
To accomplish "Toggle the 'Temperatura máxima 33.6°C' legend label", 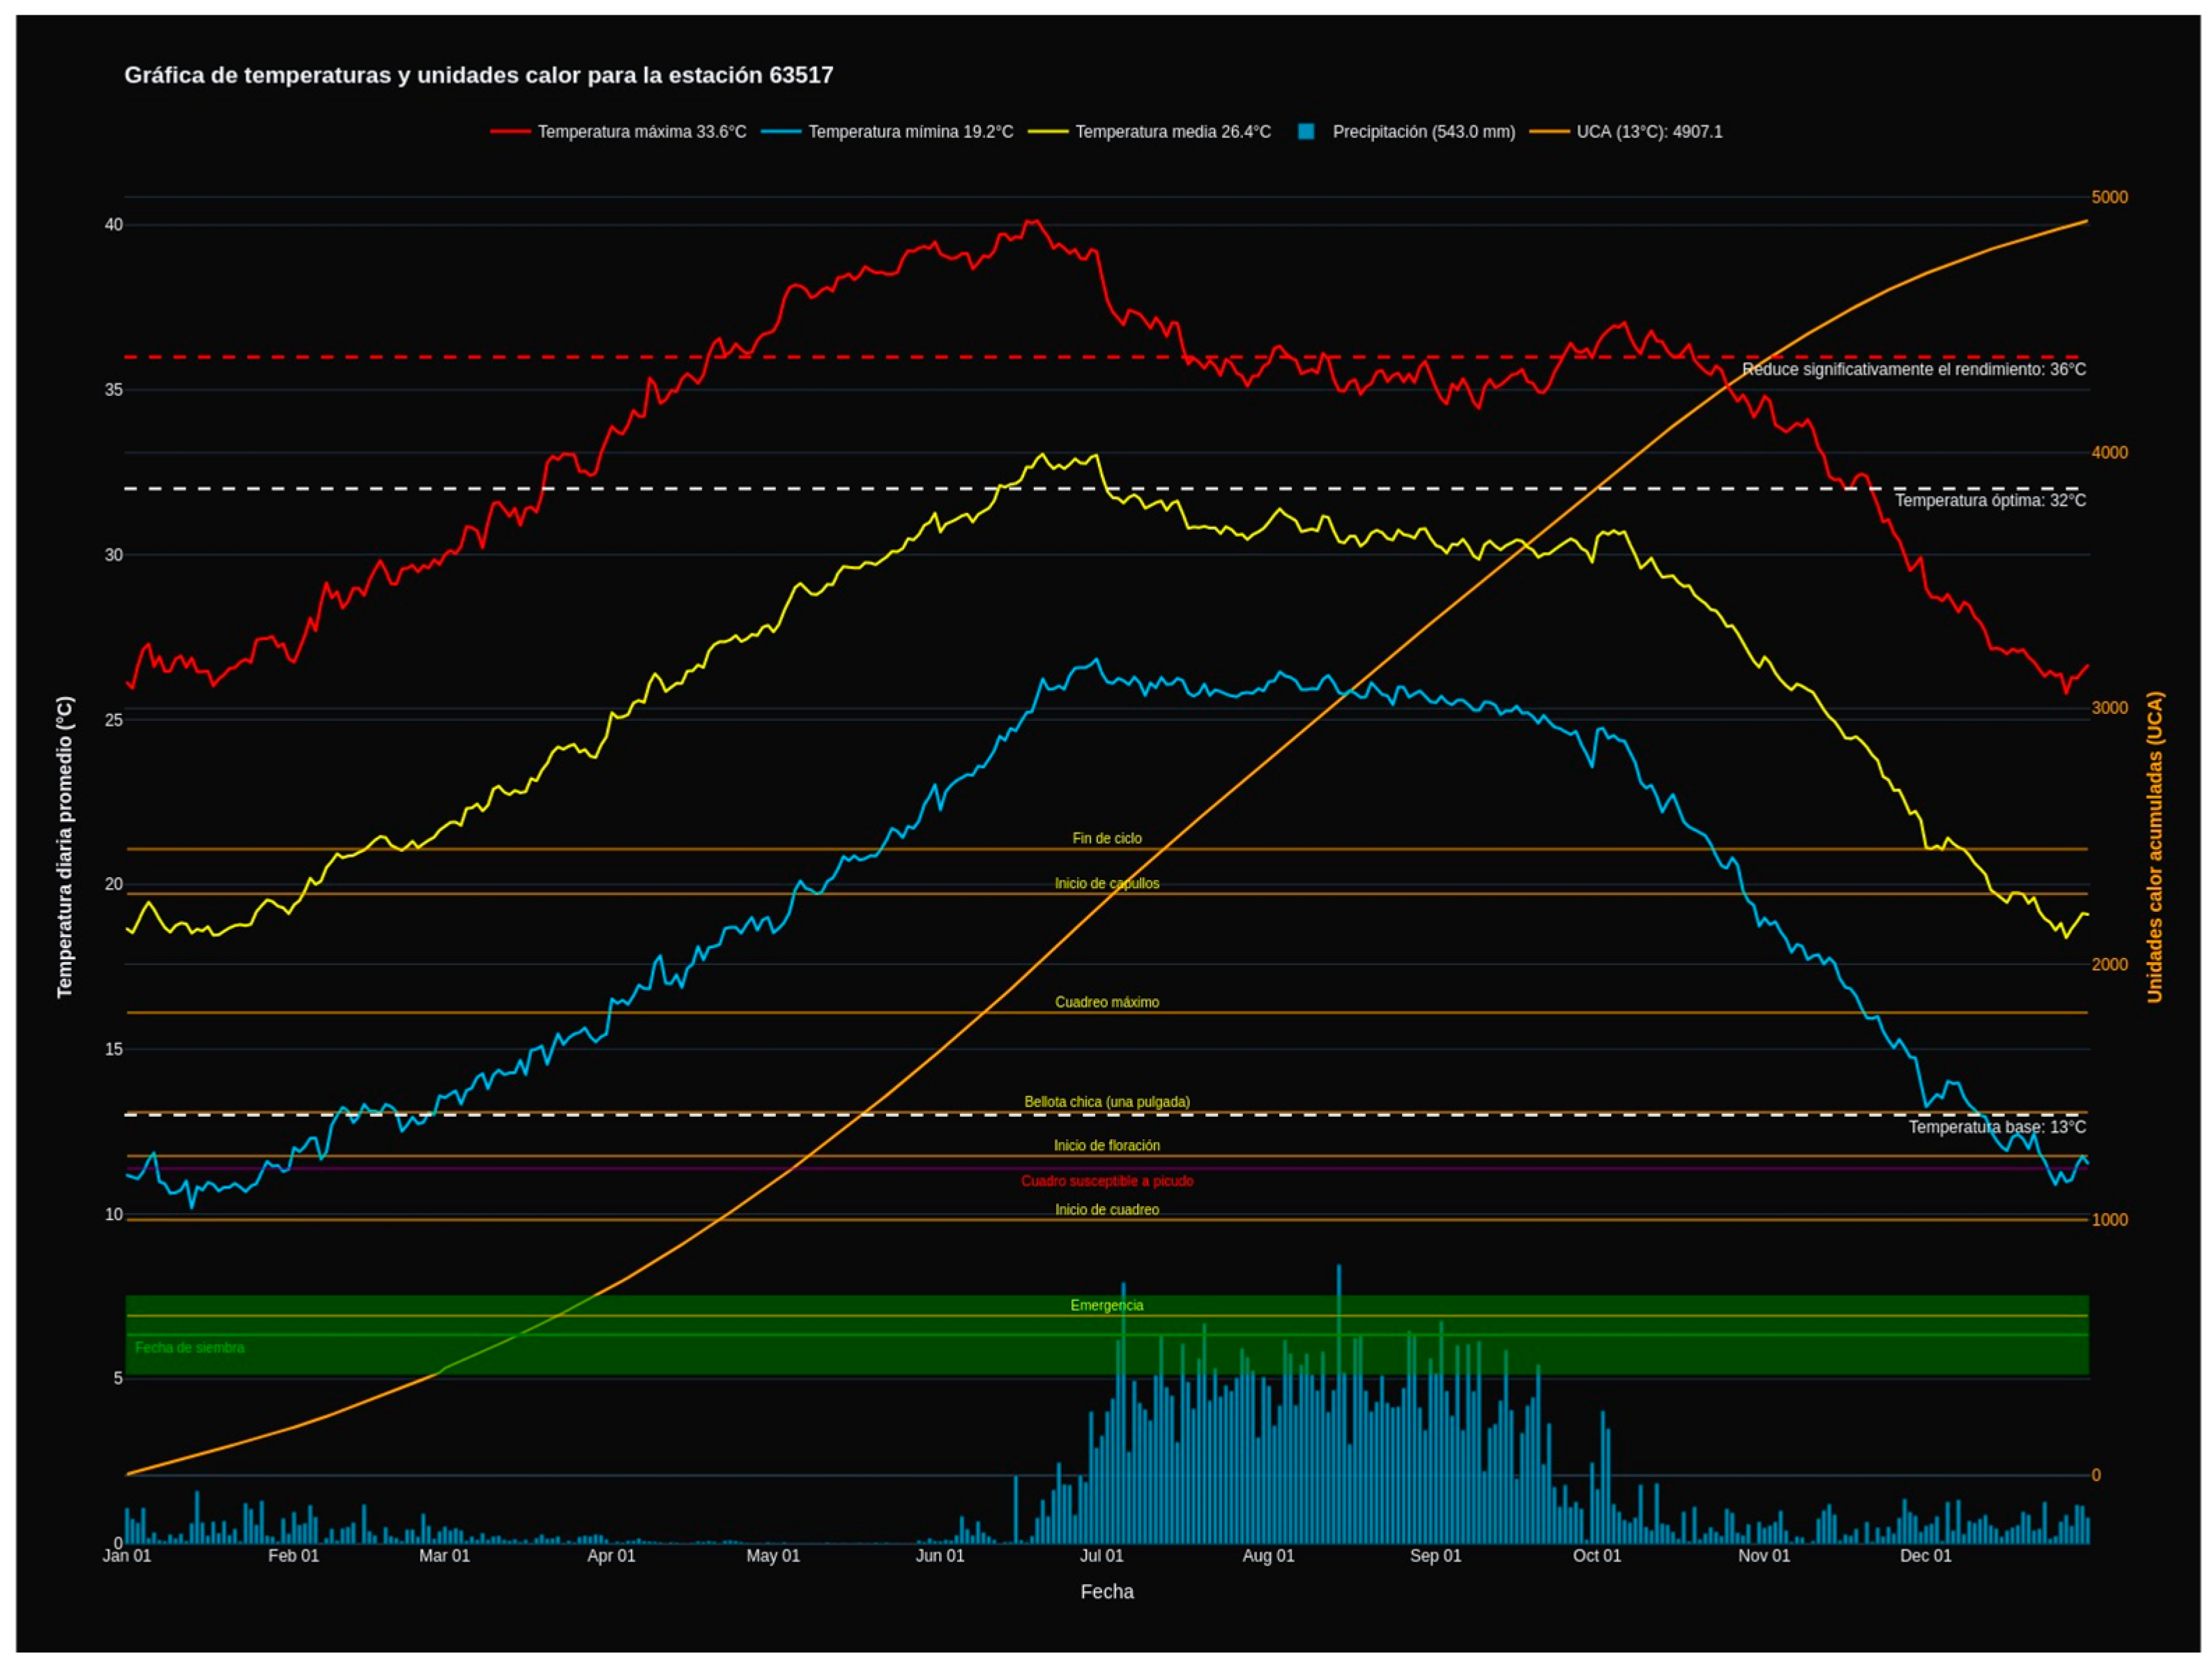I will 641,132.
